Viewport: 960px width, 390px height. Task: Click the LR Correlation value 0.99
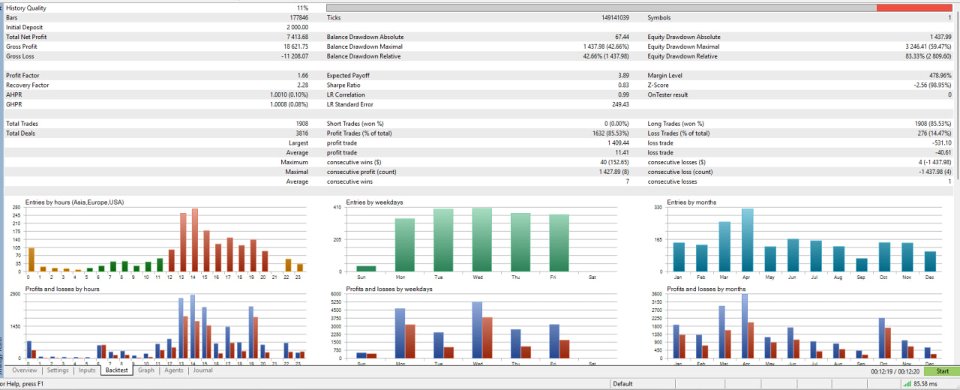[x=624, y=95]
